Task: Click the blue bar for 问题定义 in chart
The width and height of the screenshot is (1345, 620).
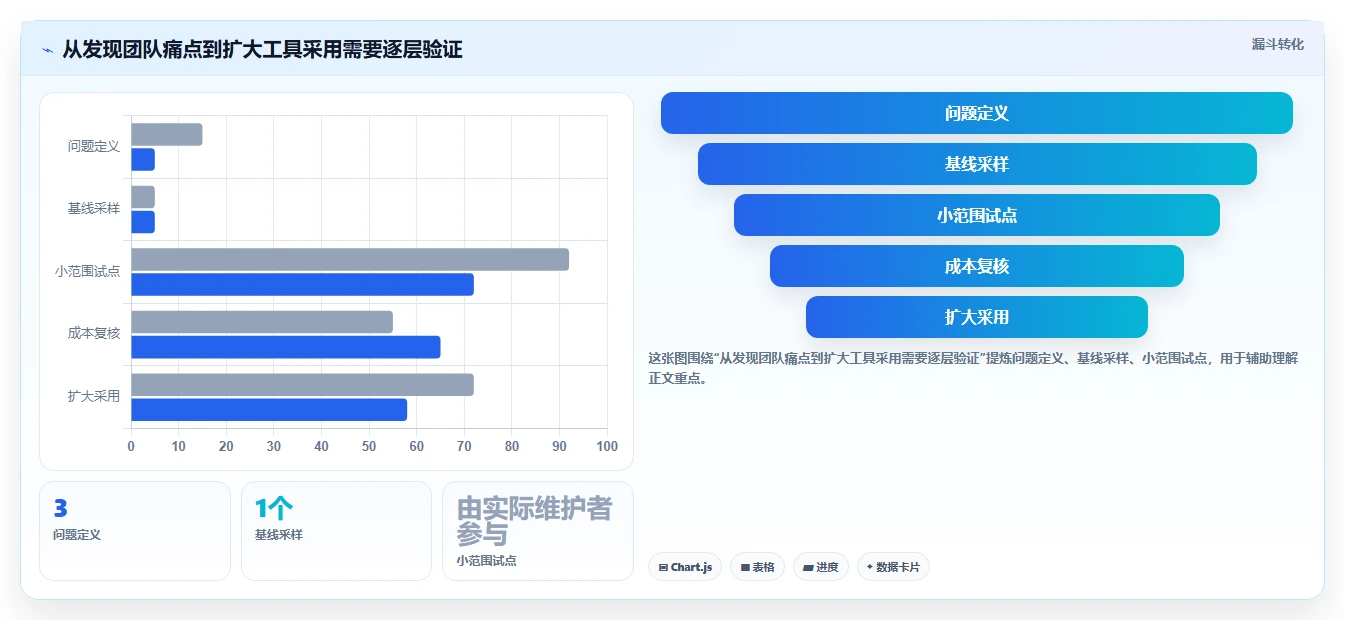Action: pos(143,159)
